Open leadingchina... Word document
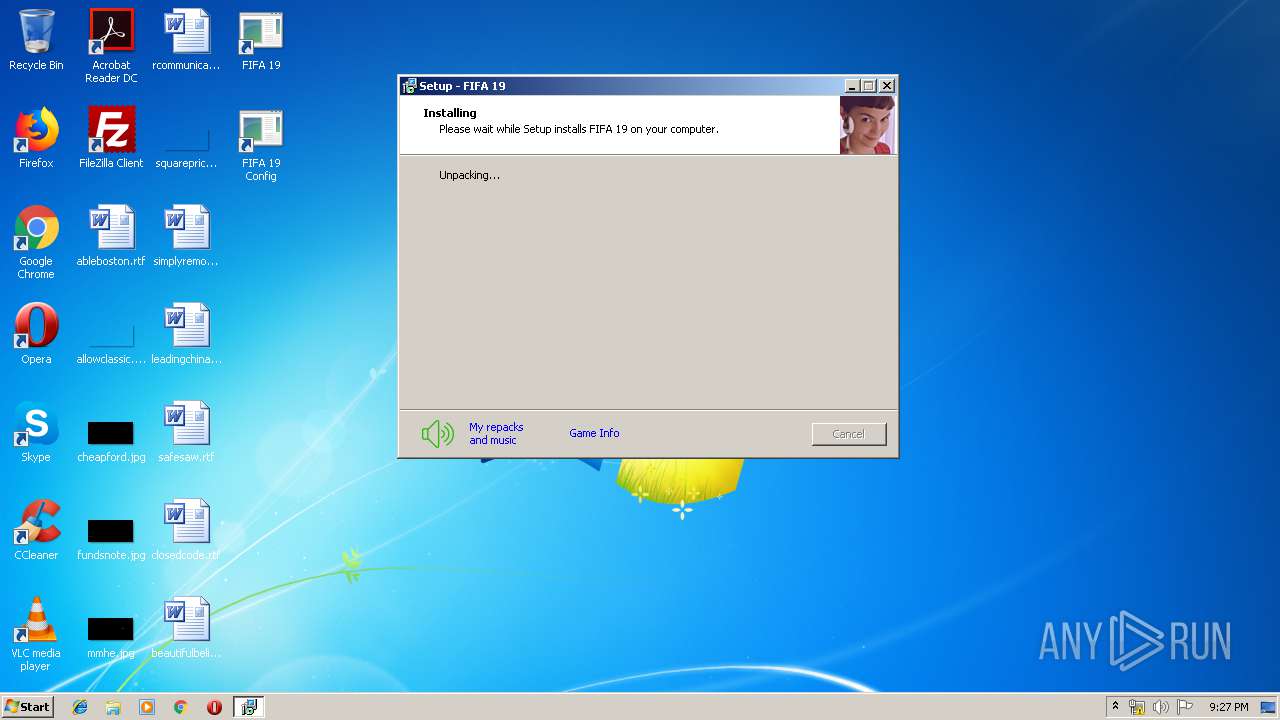 [186, 335]
